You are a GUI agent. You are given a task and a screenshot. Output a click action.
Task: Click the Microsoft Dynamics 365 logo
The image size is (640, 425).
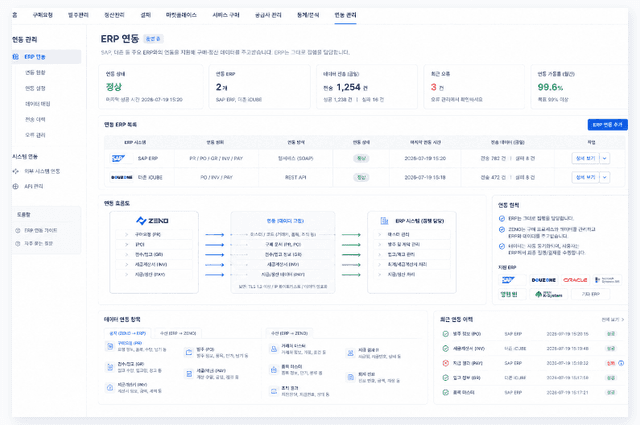[x=607, y=280]
